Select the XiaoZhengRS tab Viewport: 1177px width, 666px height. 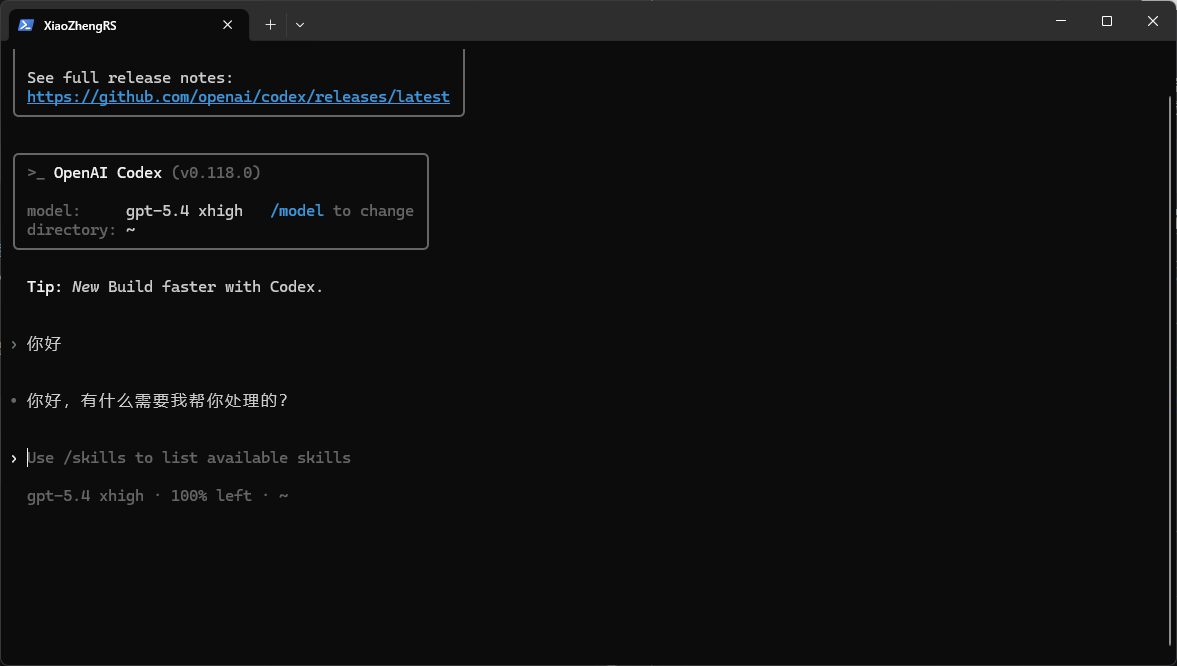pos(128,25)
